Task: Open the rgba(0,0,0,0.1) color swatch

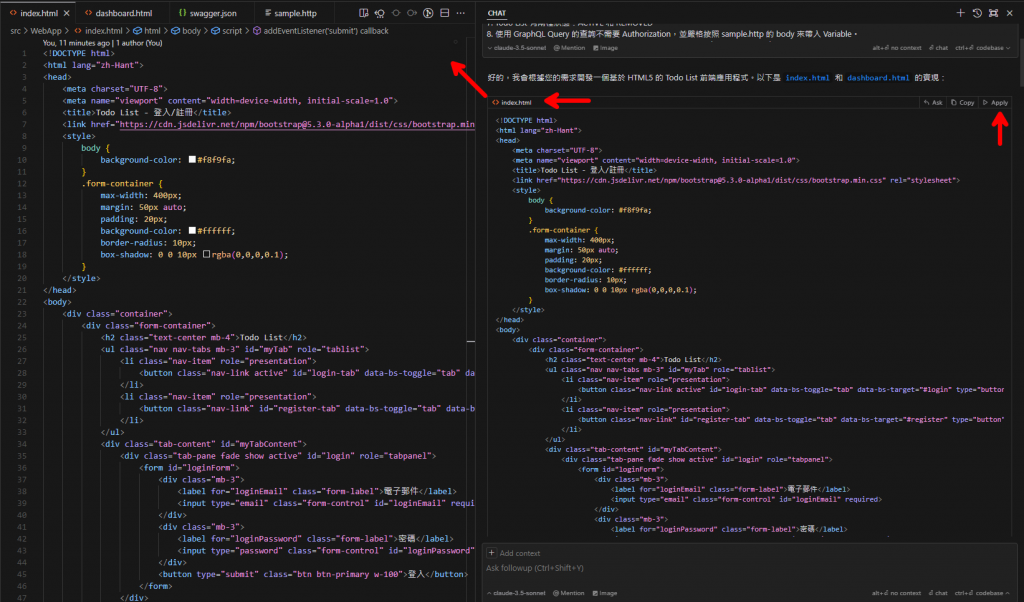Action: pyautogui.click(x=206, y=255)
